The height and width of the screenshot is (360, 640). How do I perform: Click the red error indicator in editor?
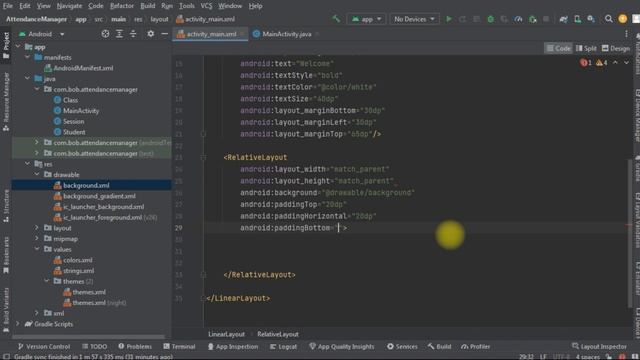[x=586, y=62]
